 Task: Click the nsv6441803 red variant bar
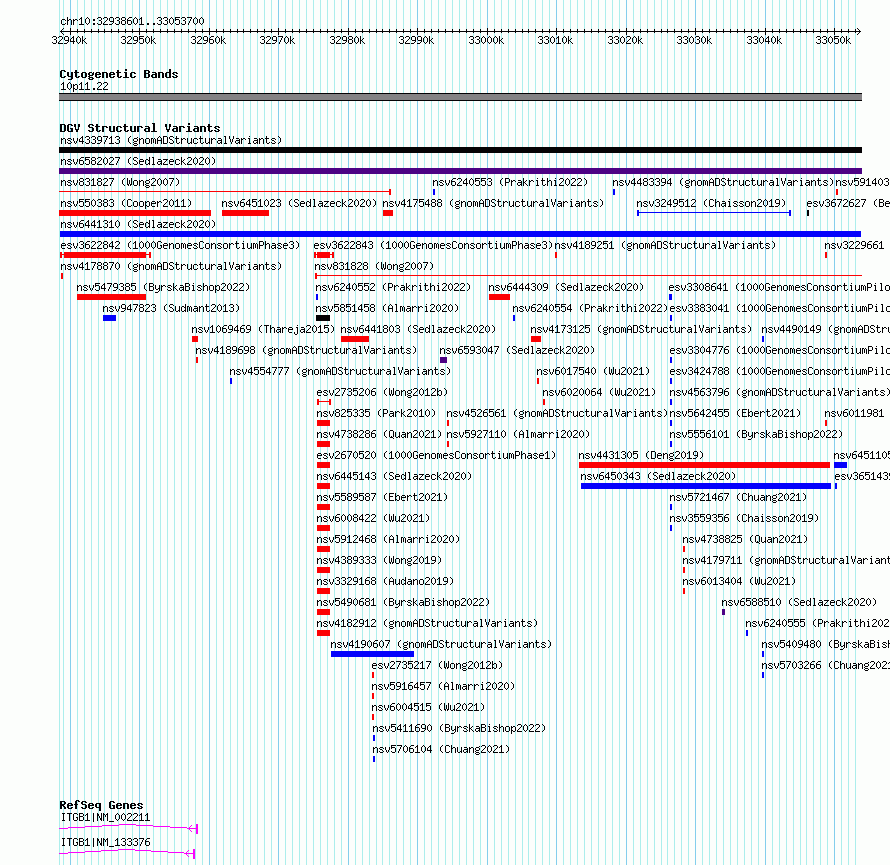click(x=355, y=339)
